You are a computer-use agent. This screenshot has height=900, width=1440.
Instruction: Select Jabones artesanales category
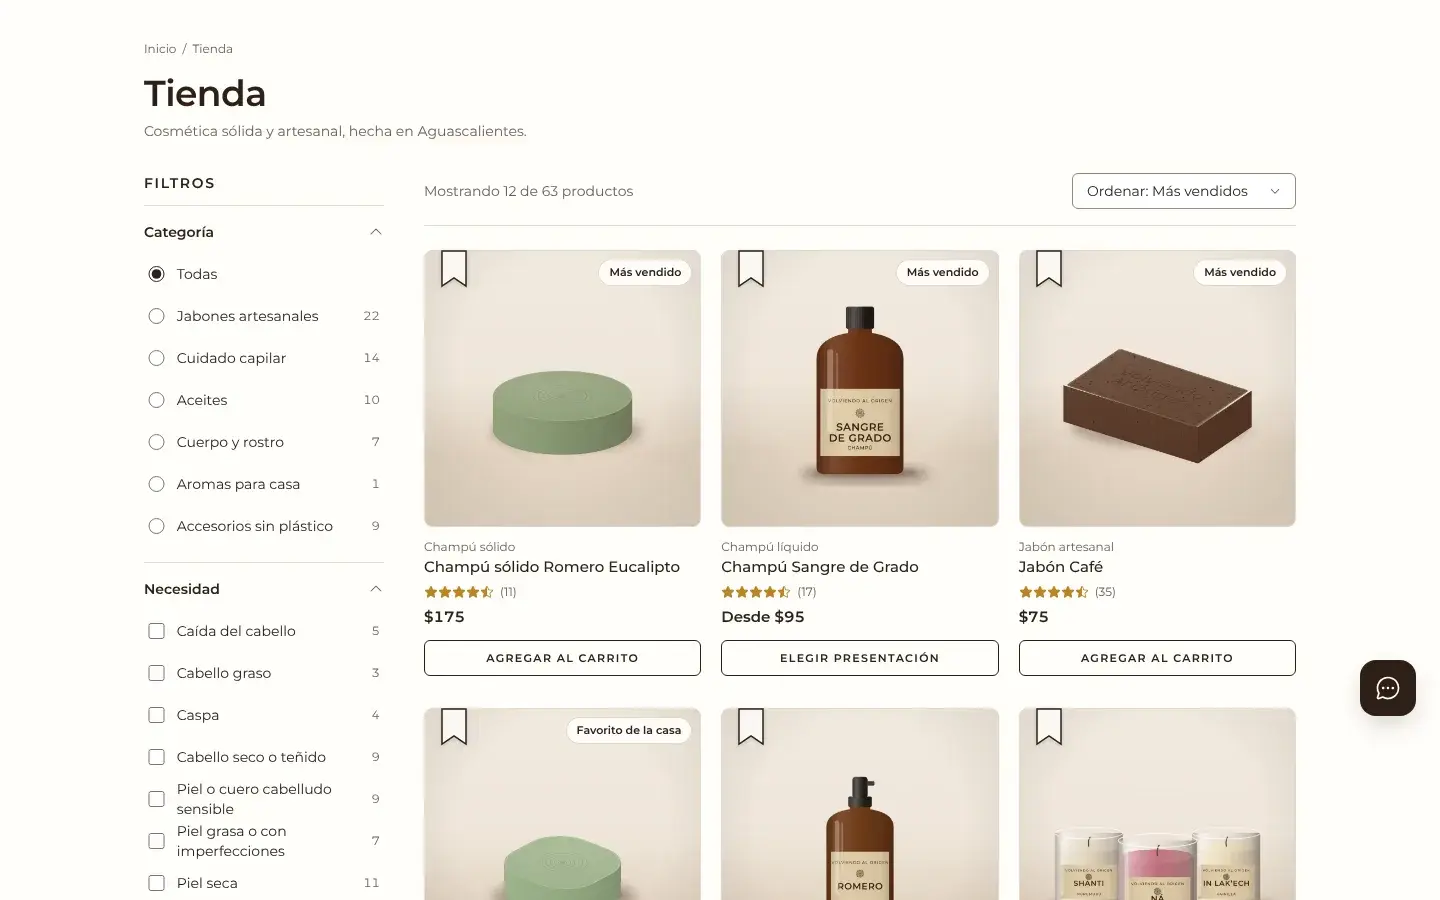click(156, 316)
